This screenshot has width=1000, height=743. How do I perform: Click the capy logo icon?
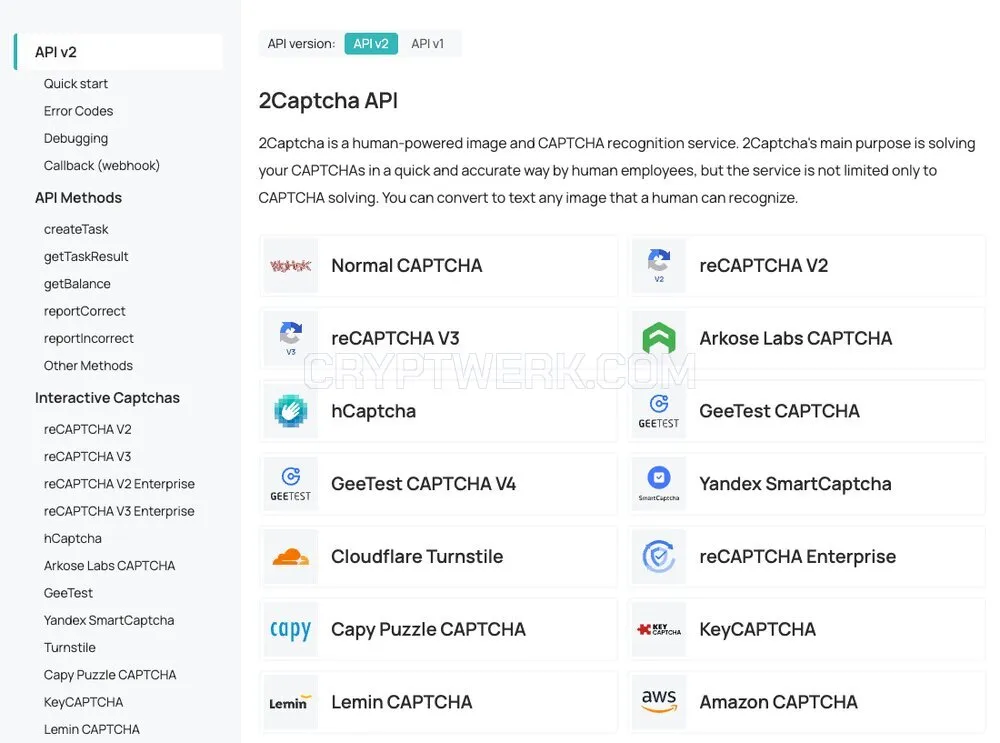click(x=291, y=629)
